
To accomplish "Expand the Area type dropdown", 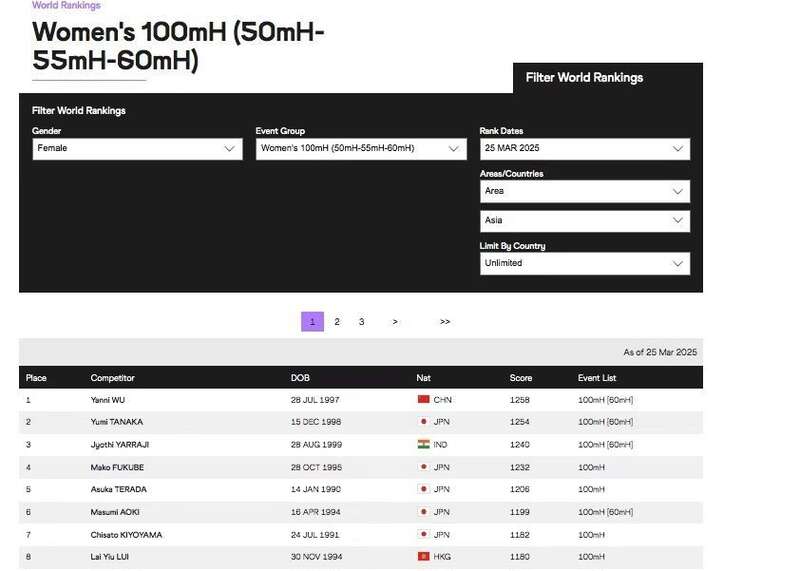I will tap(585, 191).
